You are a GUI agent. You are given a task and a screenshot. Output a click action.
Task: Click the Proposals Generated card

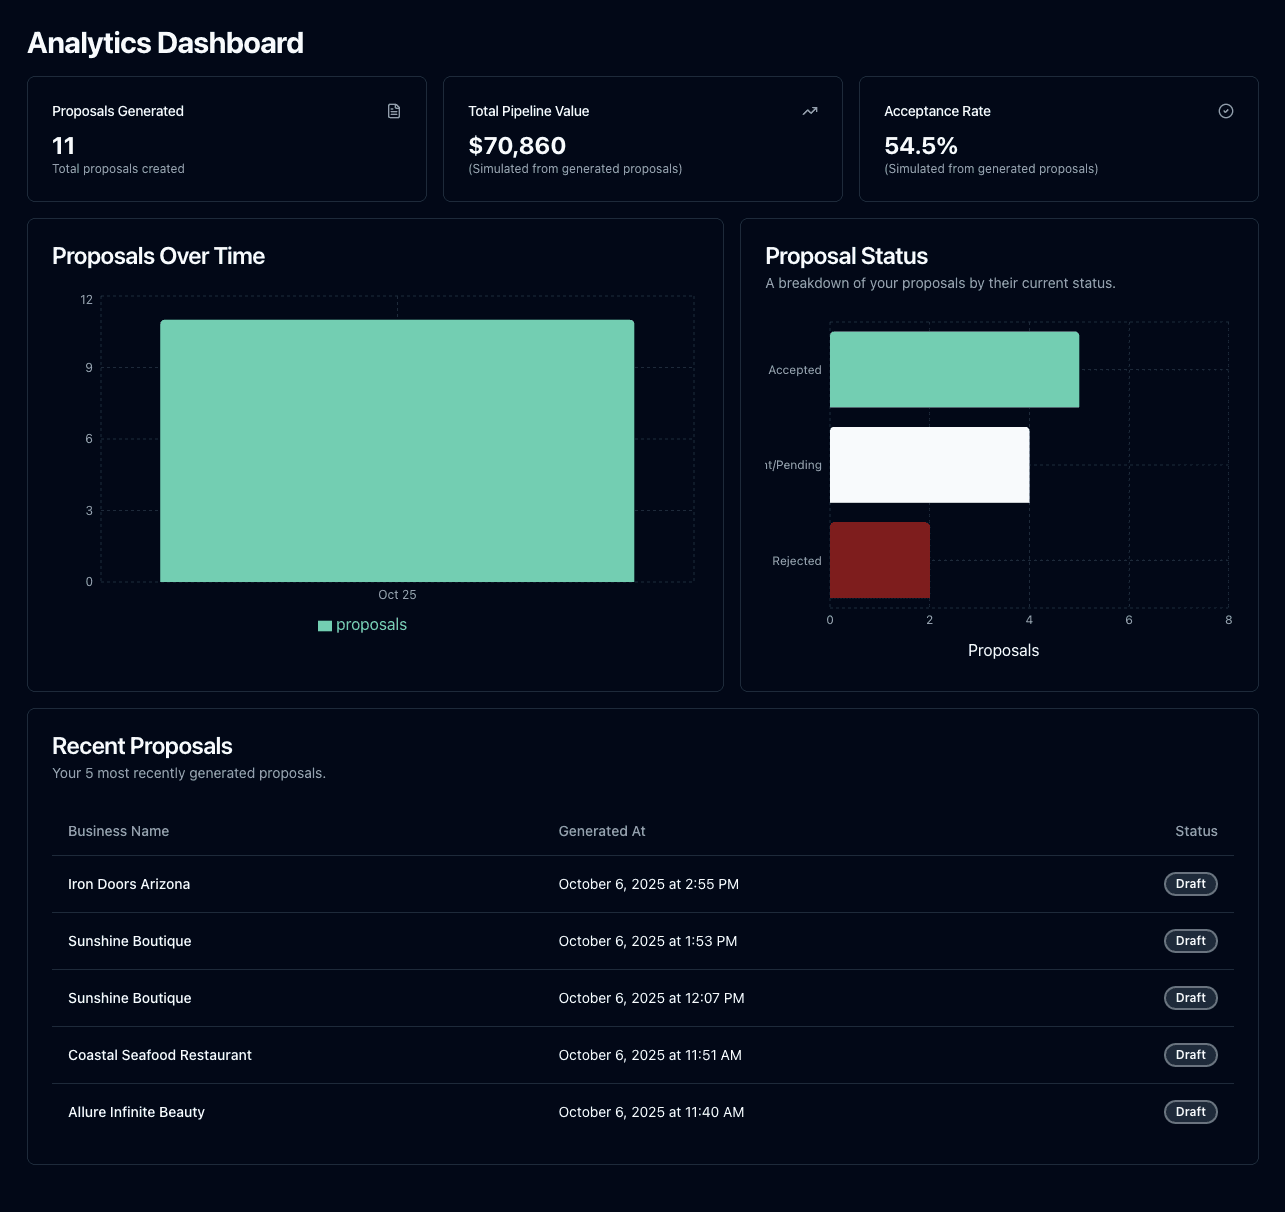click(227, 139)
